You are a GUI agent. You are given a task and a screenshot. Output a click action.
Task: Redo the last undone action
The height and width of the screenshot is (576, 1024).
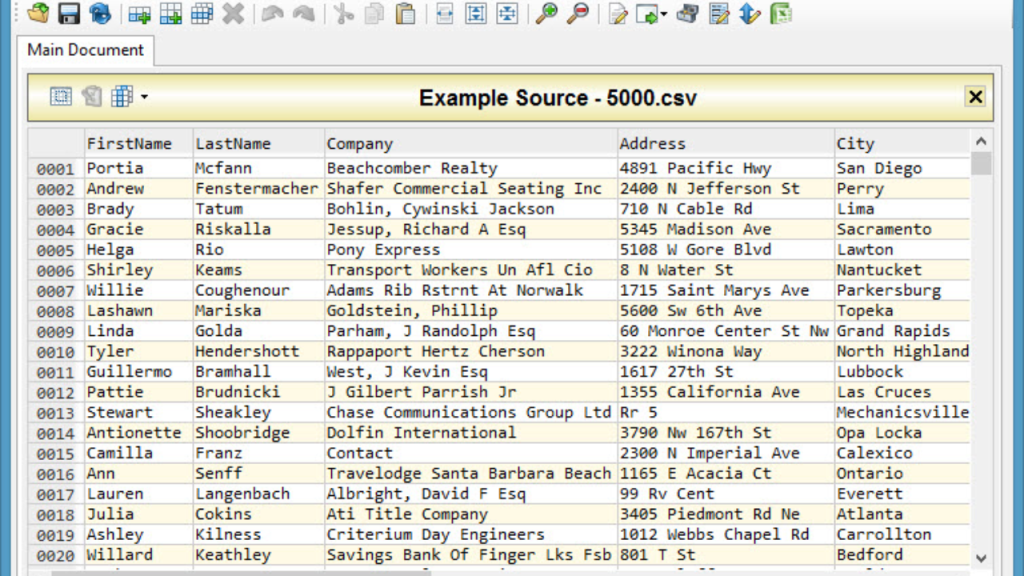[x=304, y=14]
